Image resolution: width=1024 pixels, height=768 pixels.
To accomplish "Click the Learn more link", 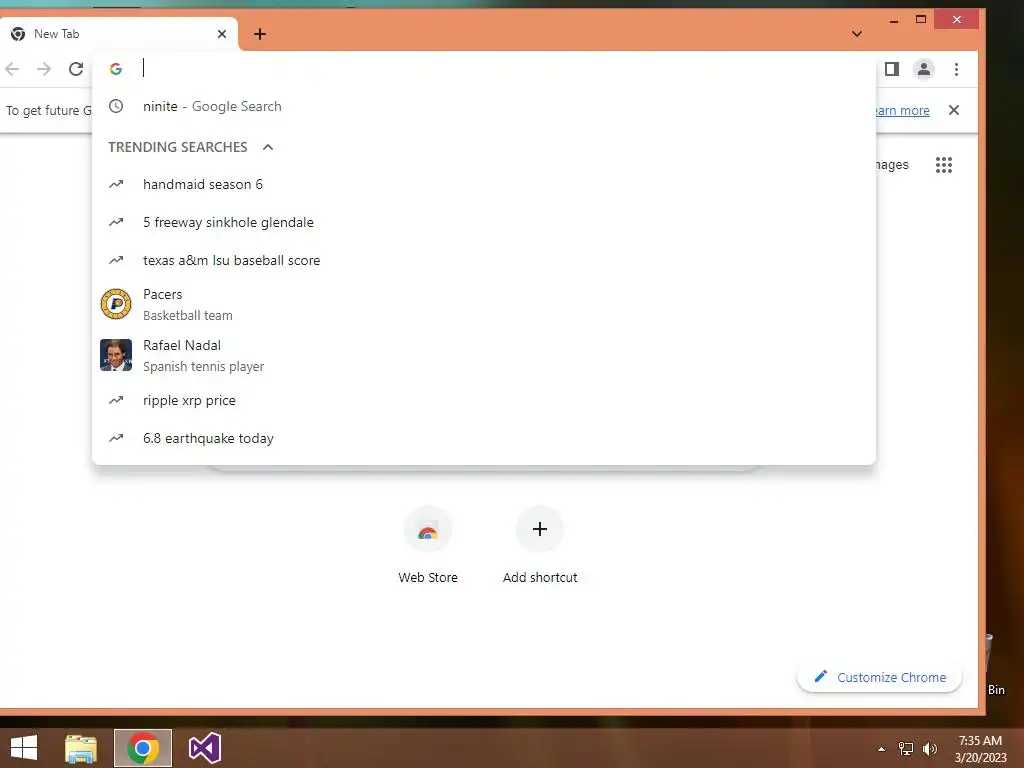I will pyautogui.click(x=902, y=110).
